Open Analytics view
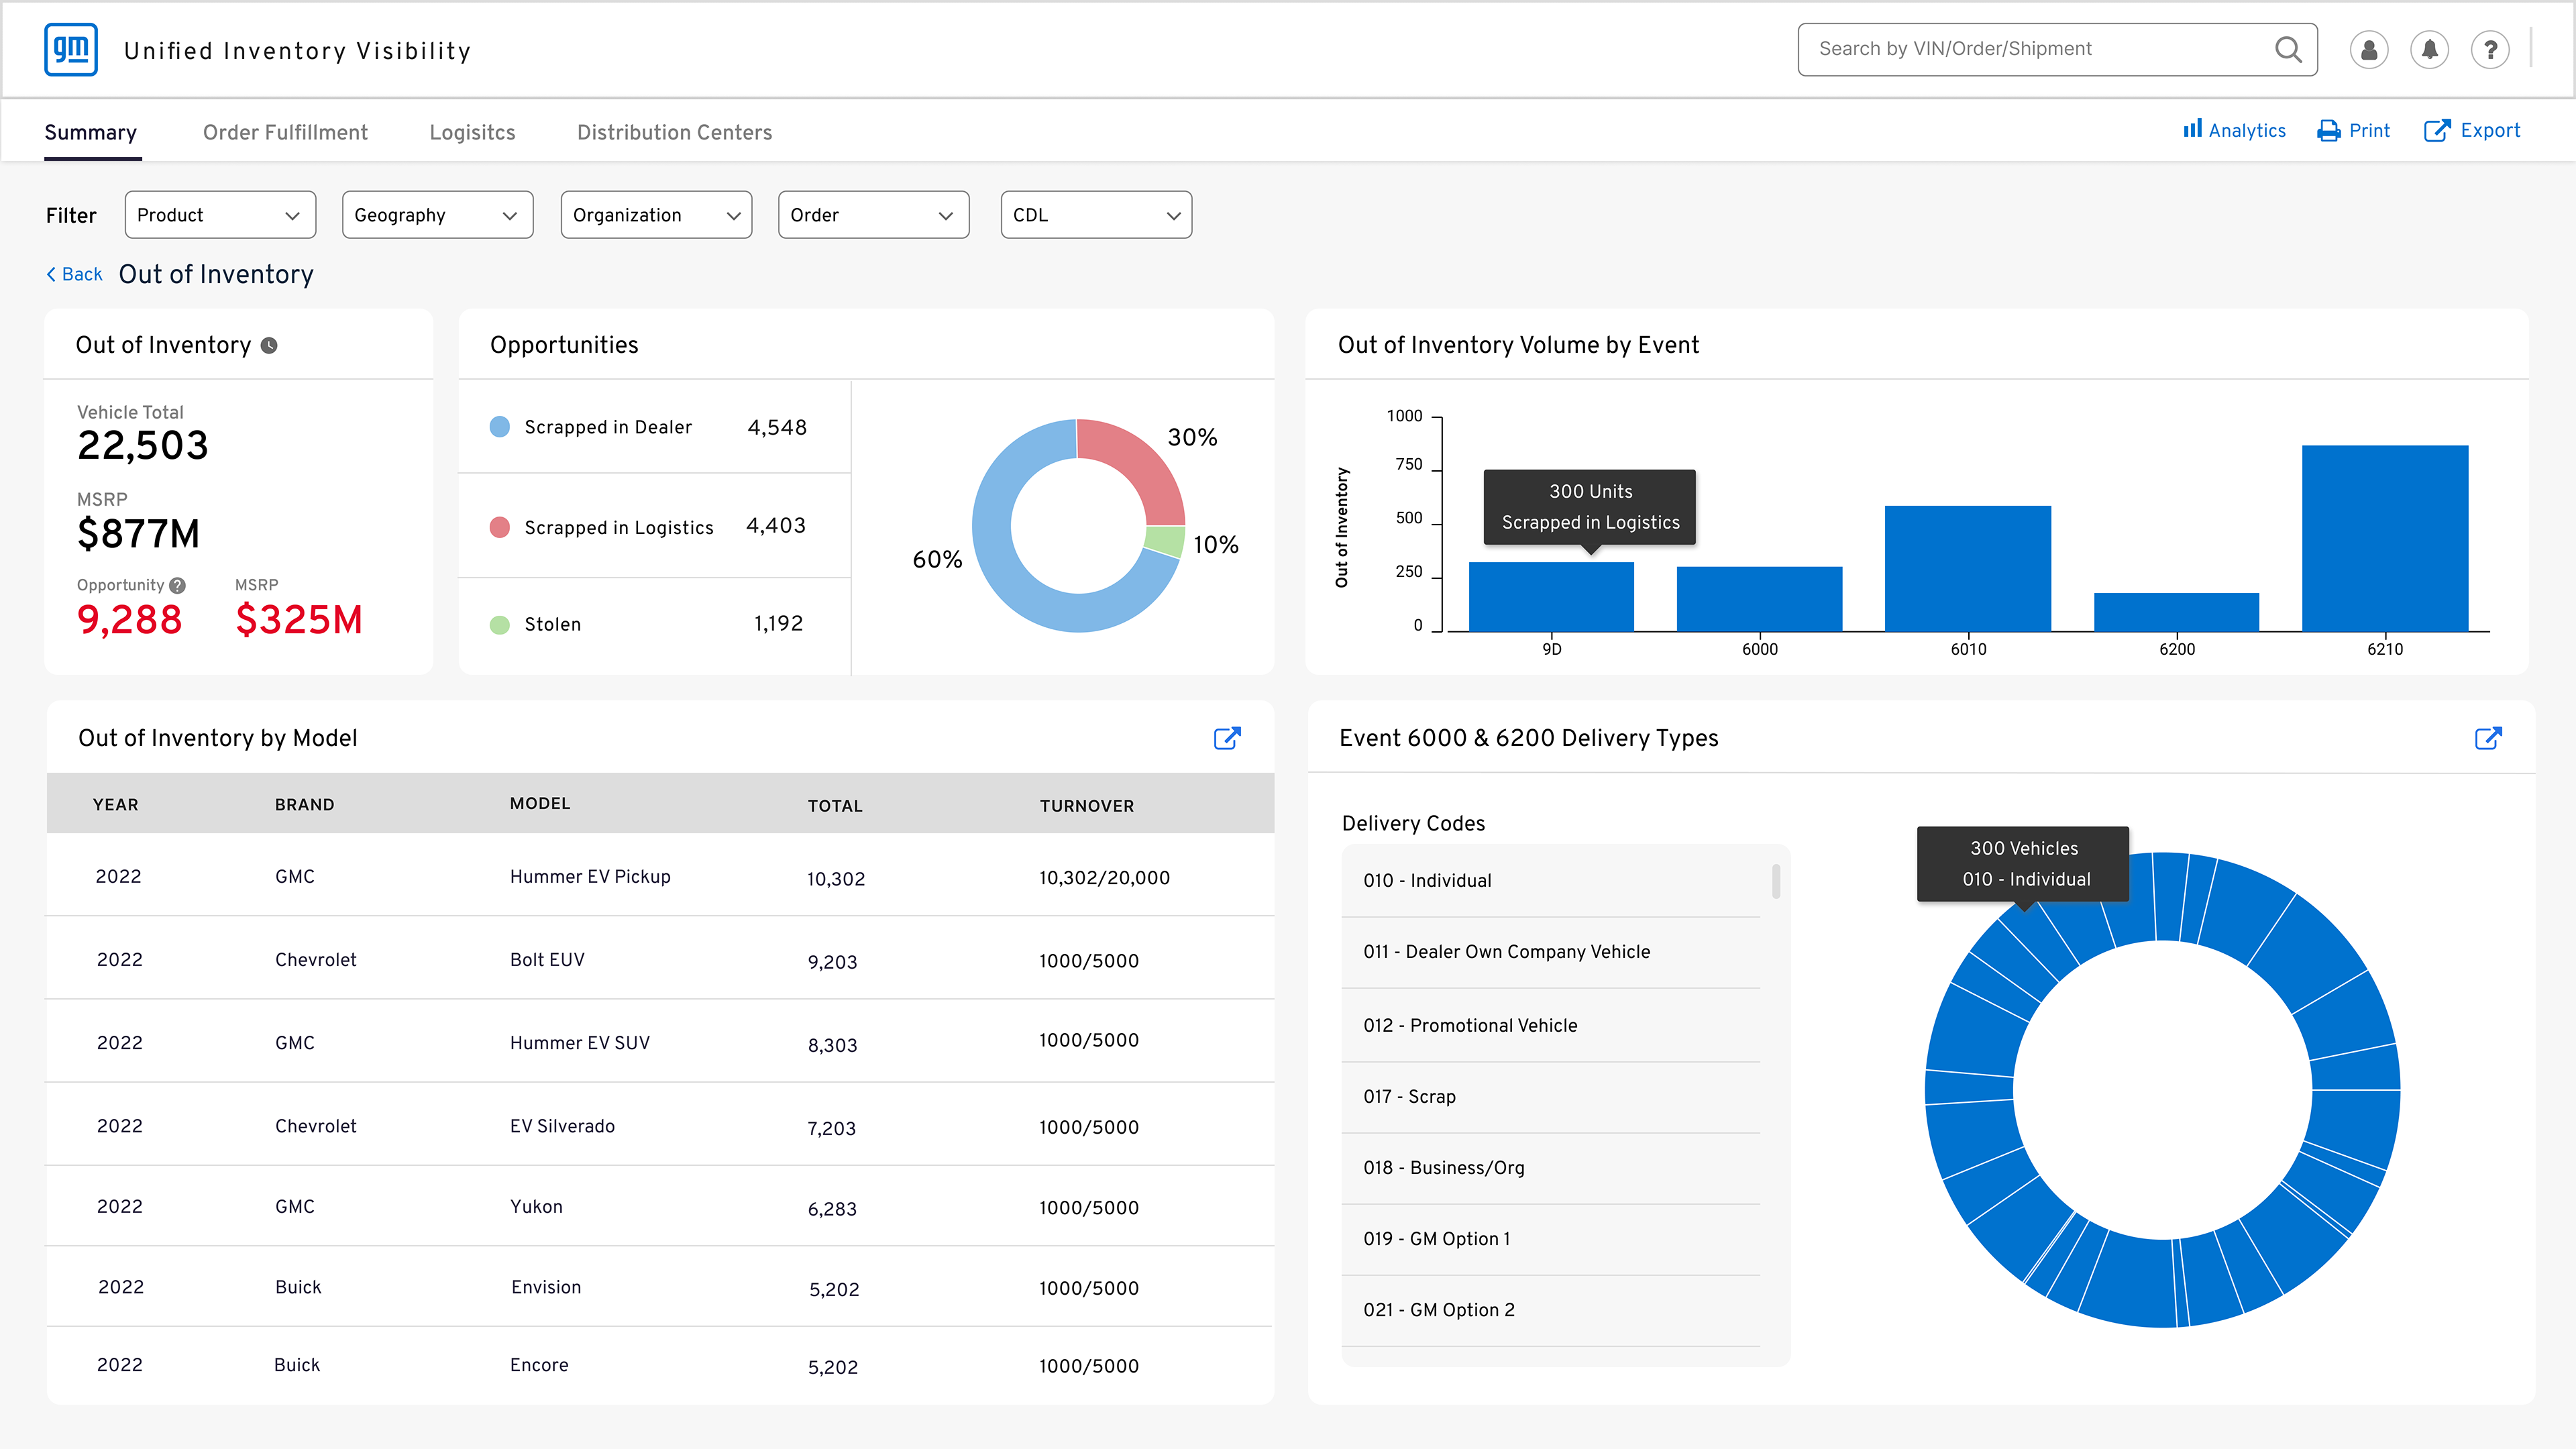 (2234, 130)
